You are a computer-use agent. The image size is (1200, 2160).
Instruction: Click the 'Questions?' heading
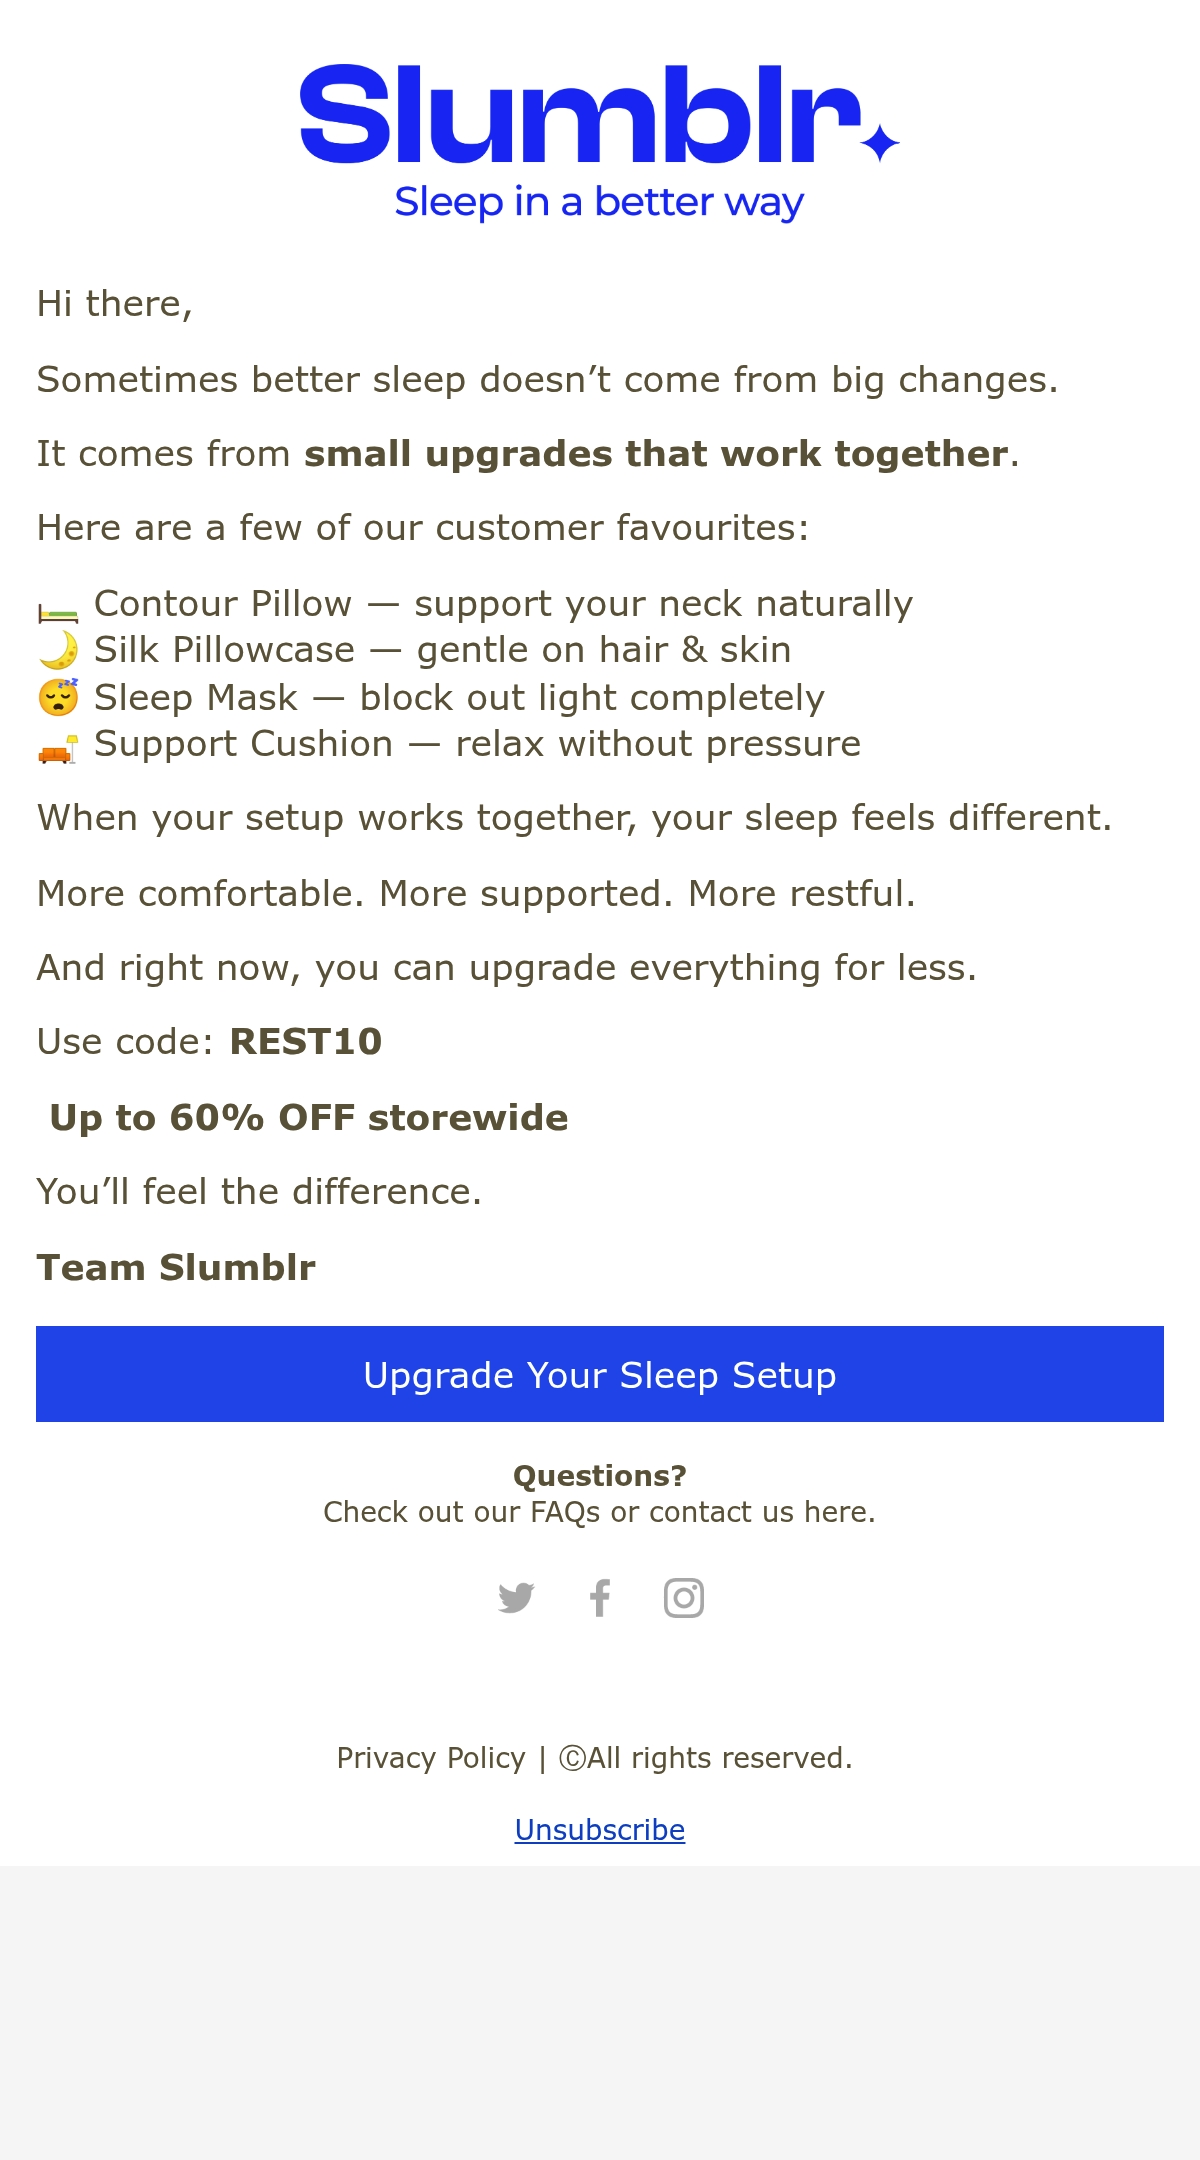(600, 1476)
